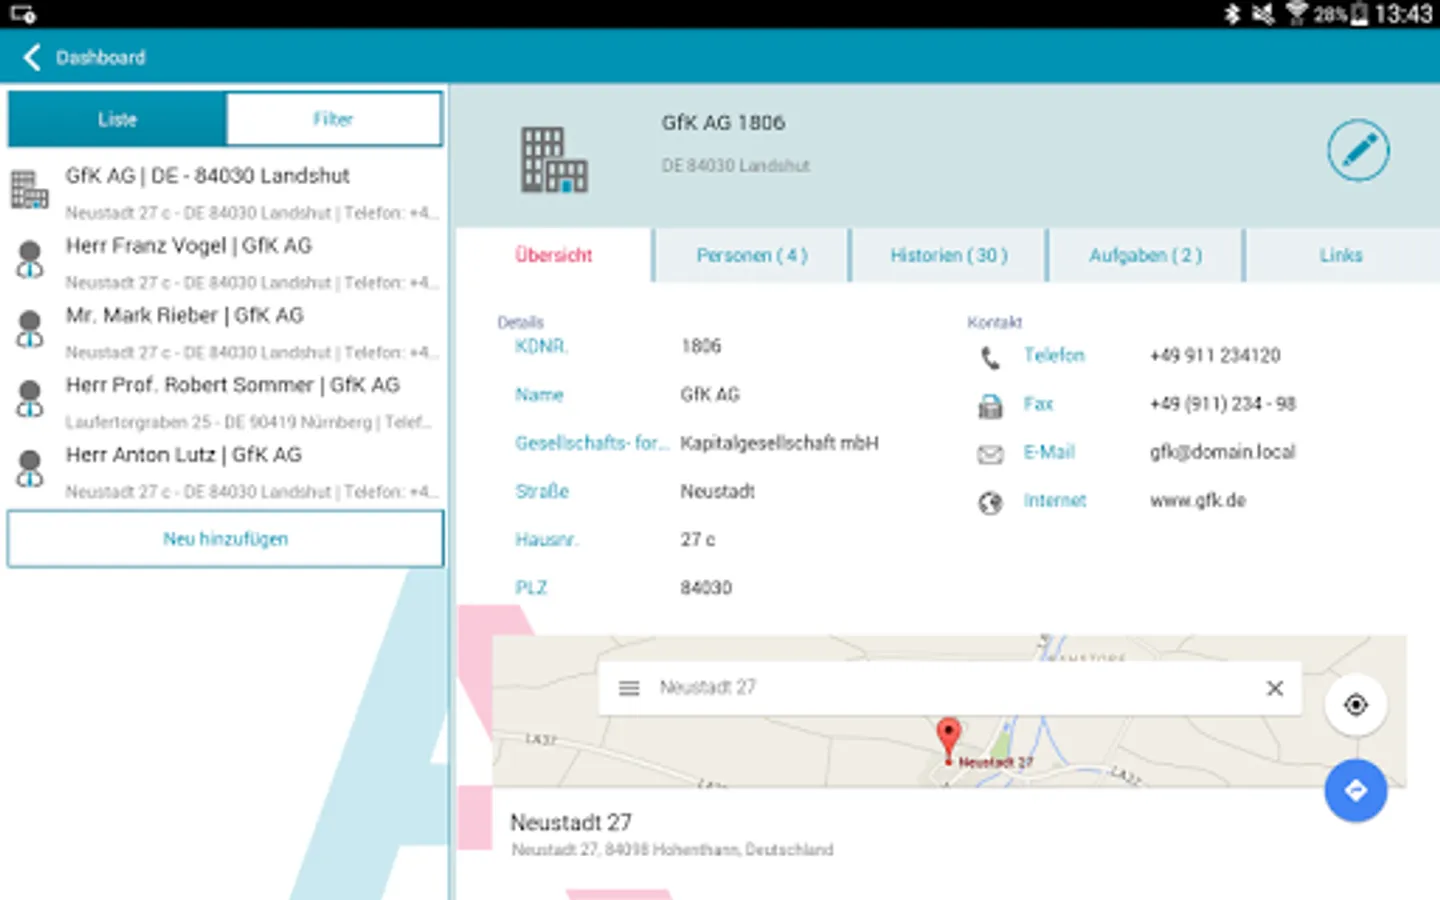Select list entry Herr Anton Lutz | GfK AG
Image resolution: width=1440 pixels, height=900 pixels.
225,471
